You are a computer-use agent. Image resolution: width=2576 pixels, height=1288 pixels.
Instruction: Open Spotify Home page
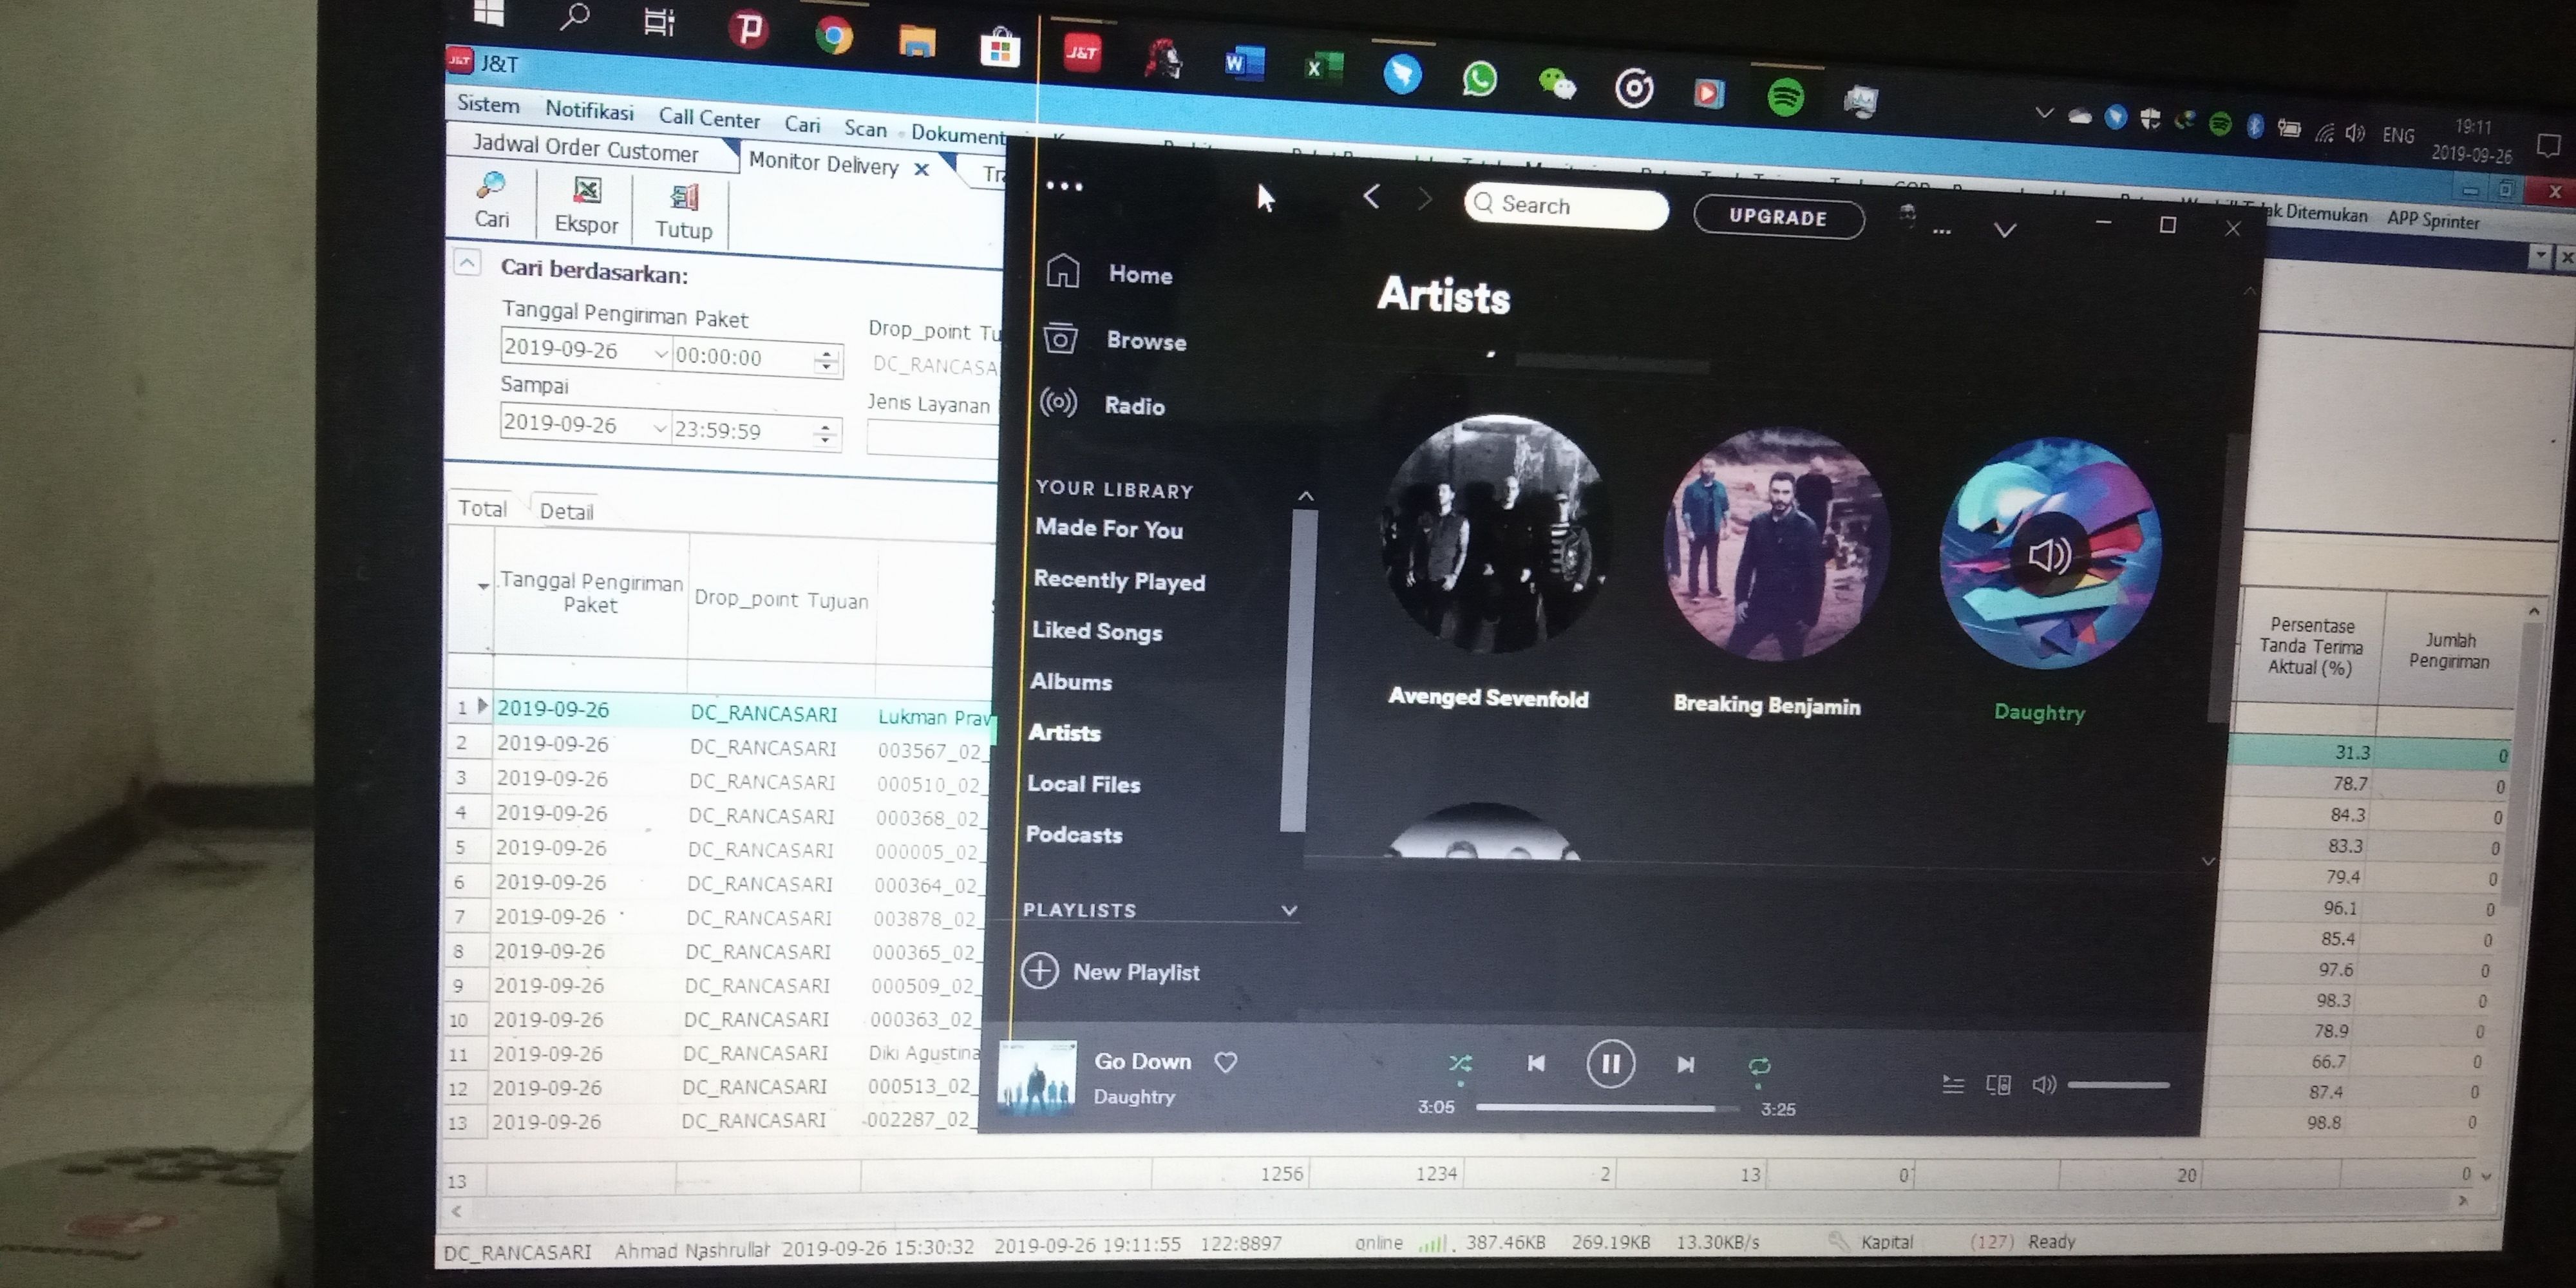click(1110, 273)
